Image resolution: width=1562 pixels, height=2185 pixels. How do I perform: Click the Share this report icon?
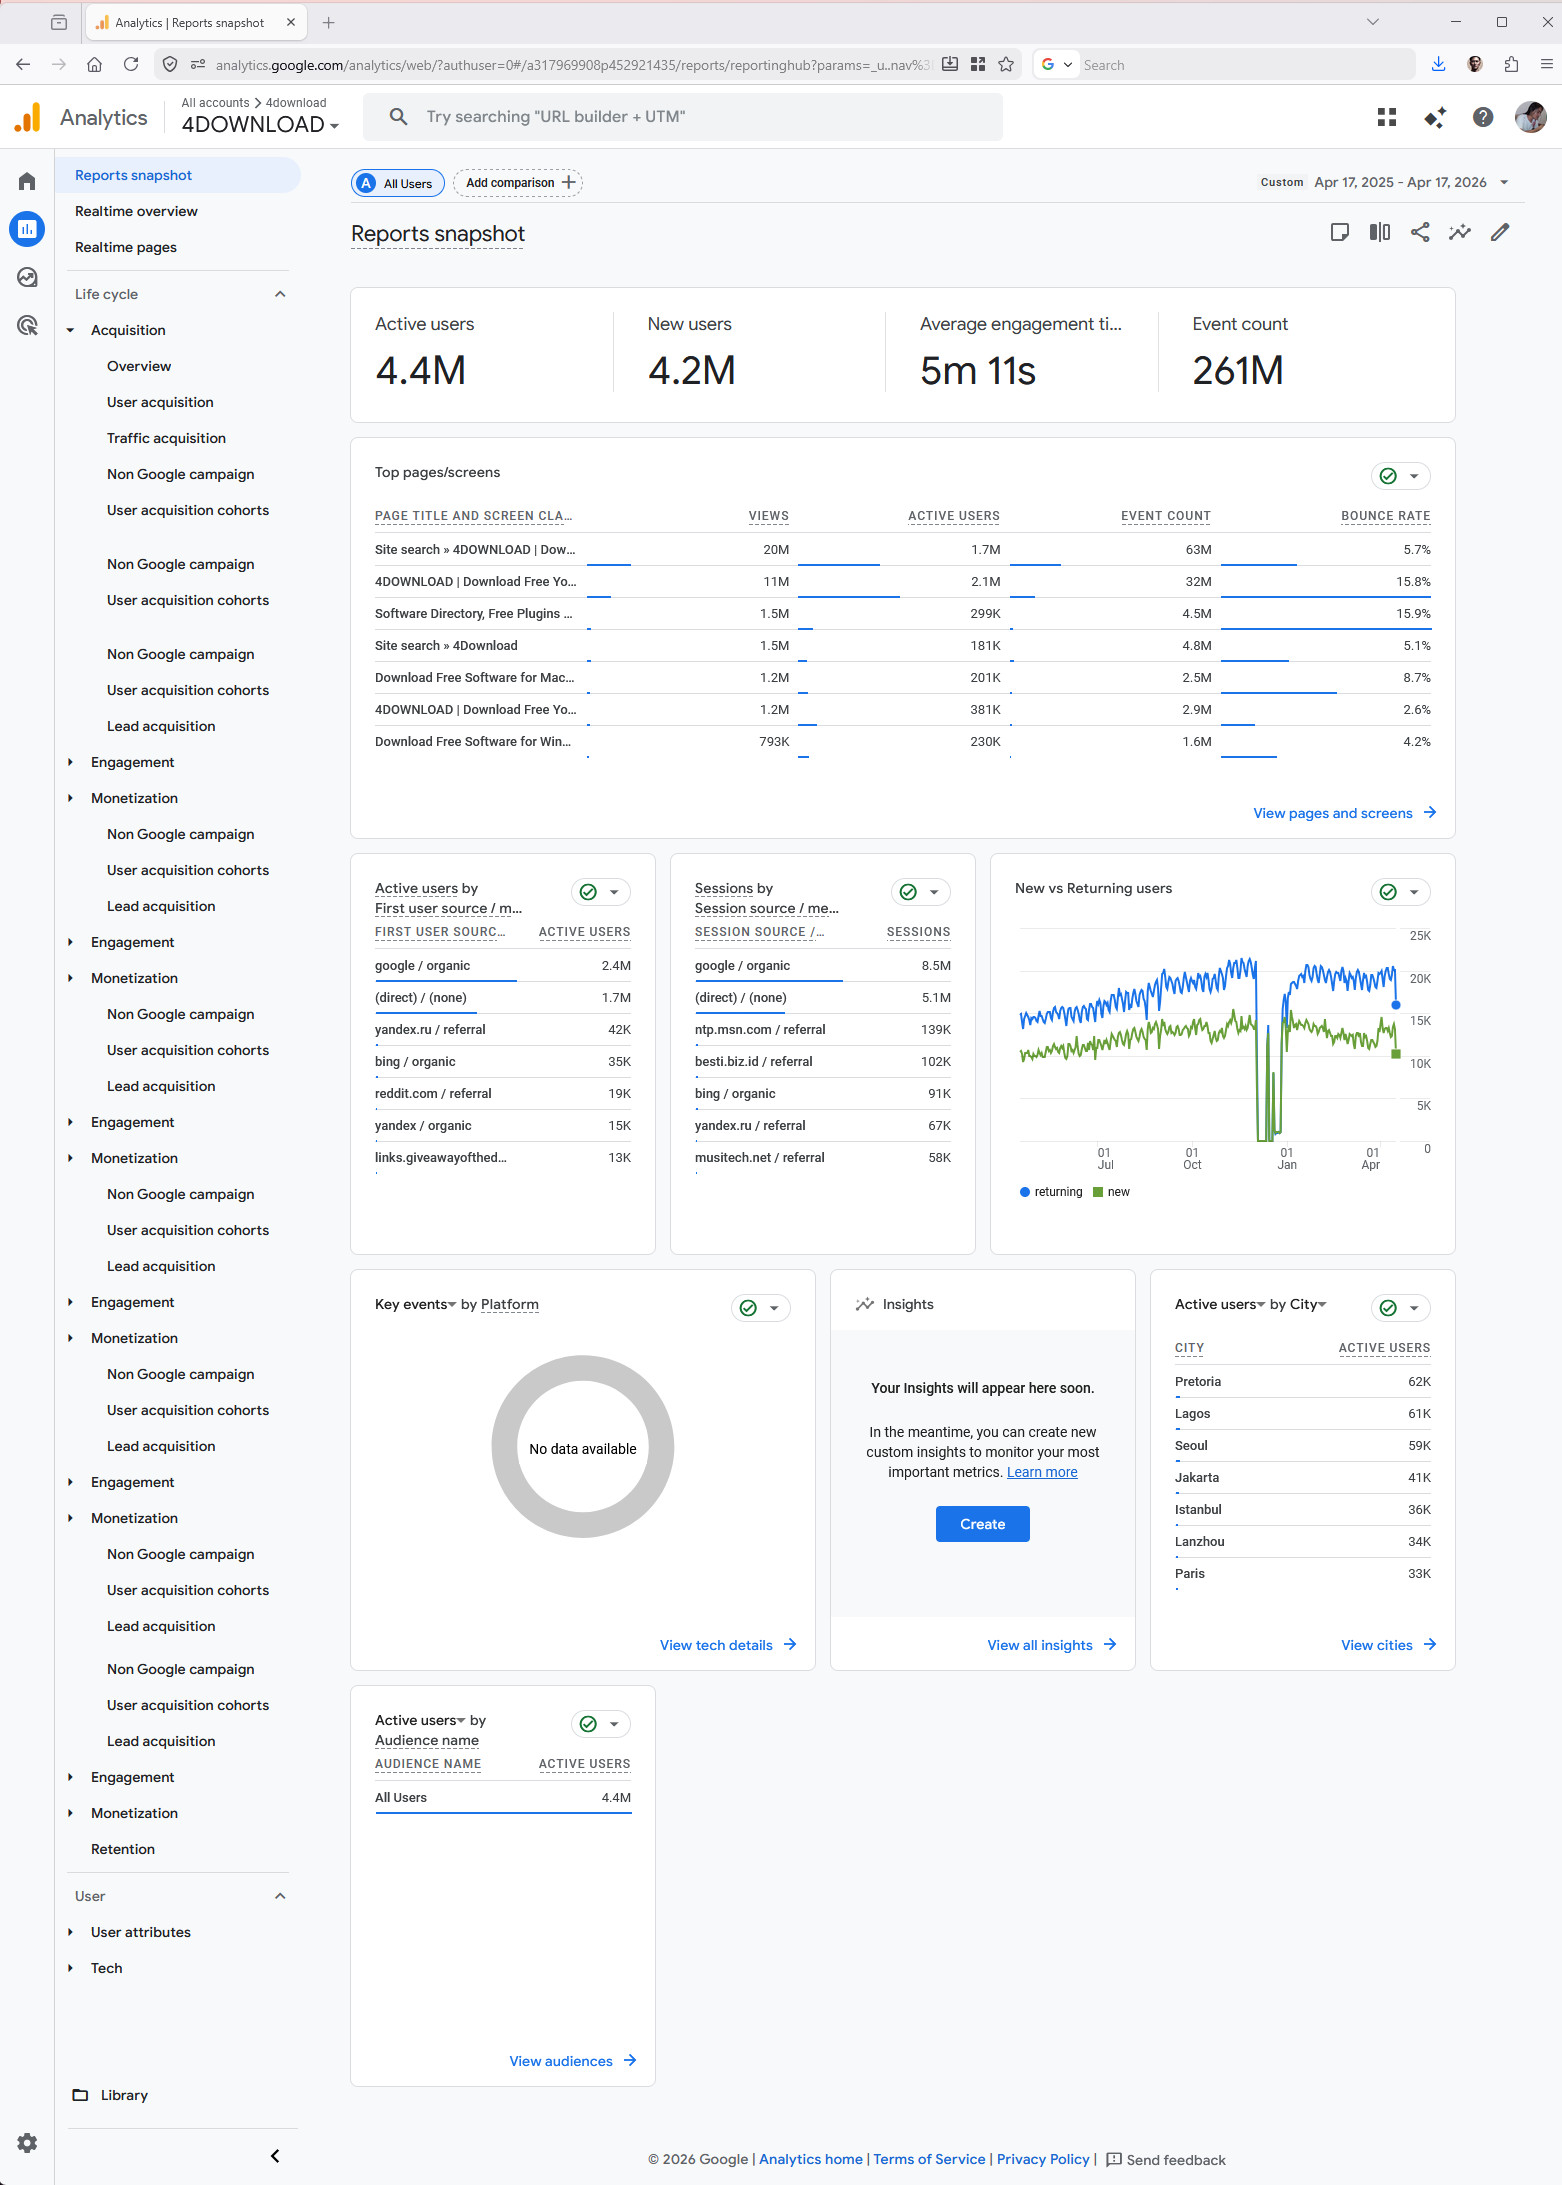click(x=1419, y=233)
